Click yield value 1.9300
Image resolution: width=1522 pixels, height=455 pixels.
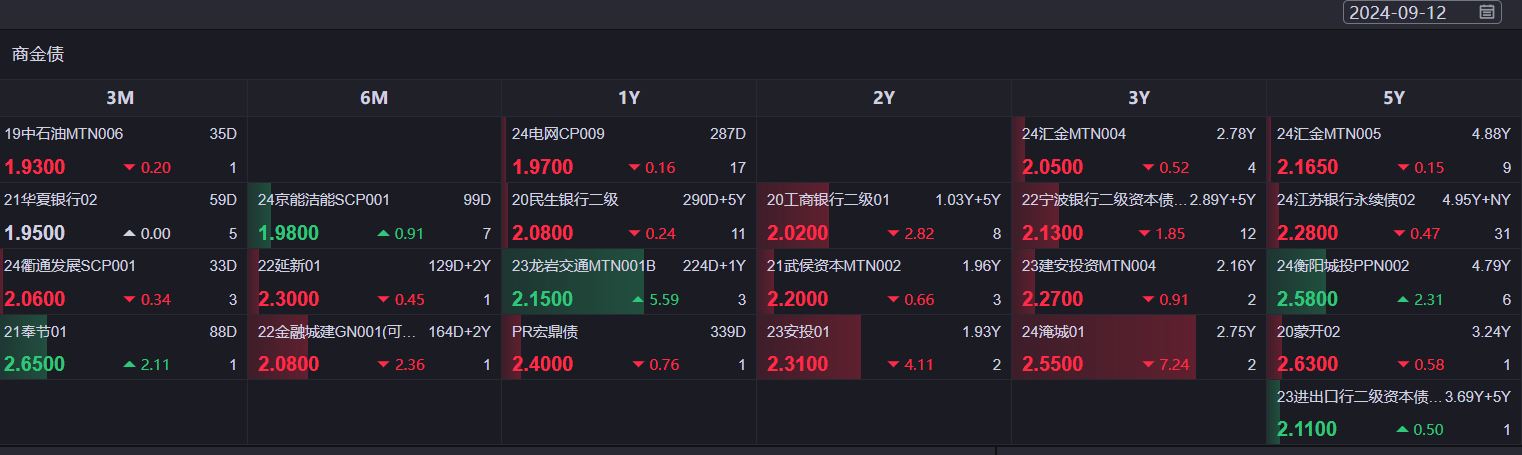[35, 167]
